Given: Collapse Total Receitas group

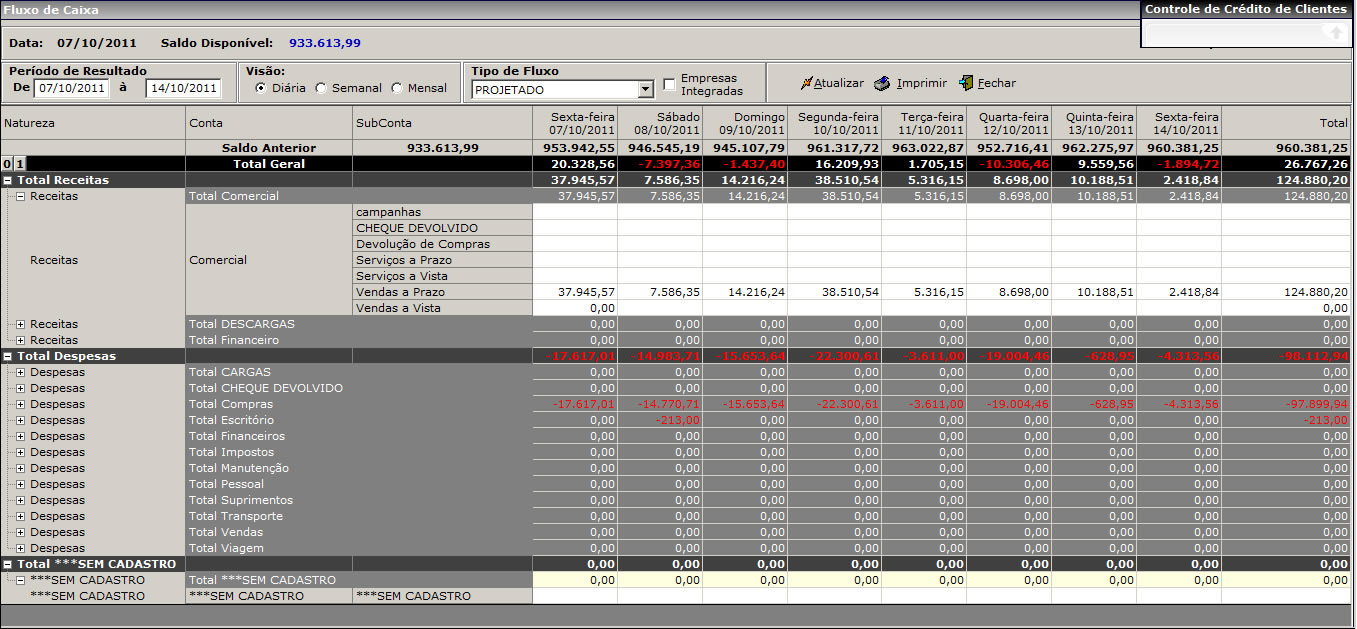Looking at the screenshot, I should 8,180.
